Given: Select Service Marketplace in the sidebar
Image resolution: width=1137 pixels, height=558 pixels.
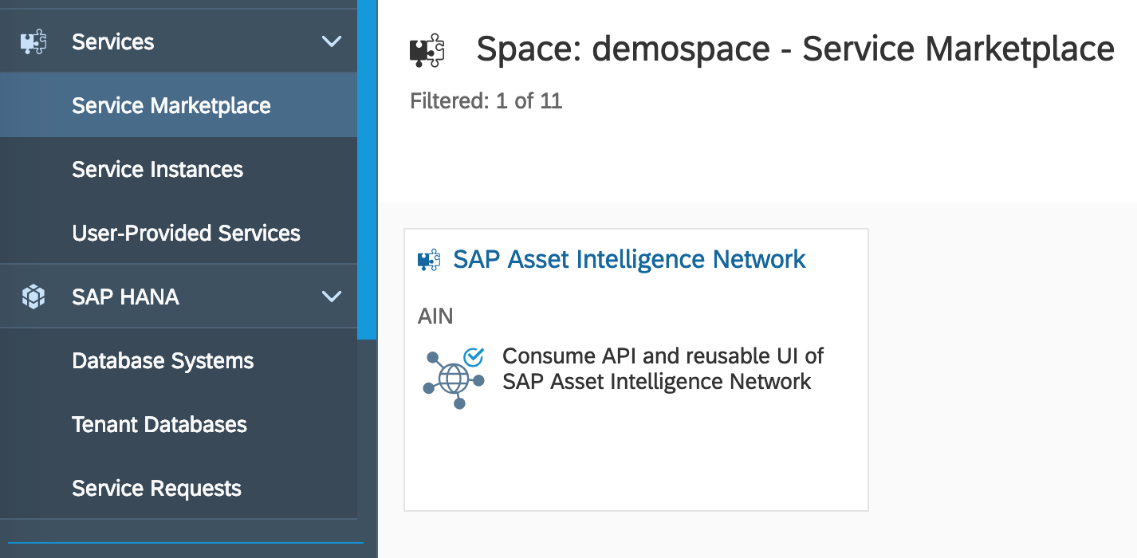Looking at the screenshot, I should pos(171,106).
